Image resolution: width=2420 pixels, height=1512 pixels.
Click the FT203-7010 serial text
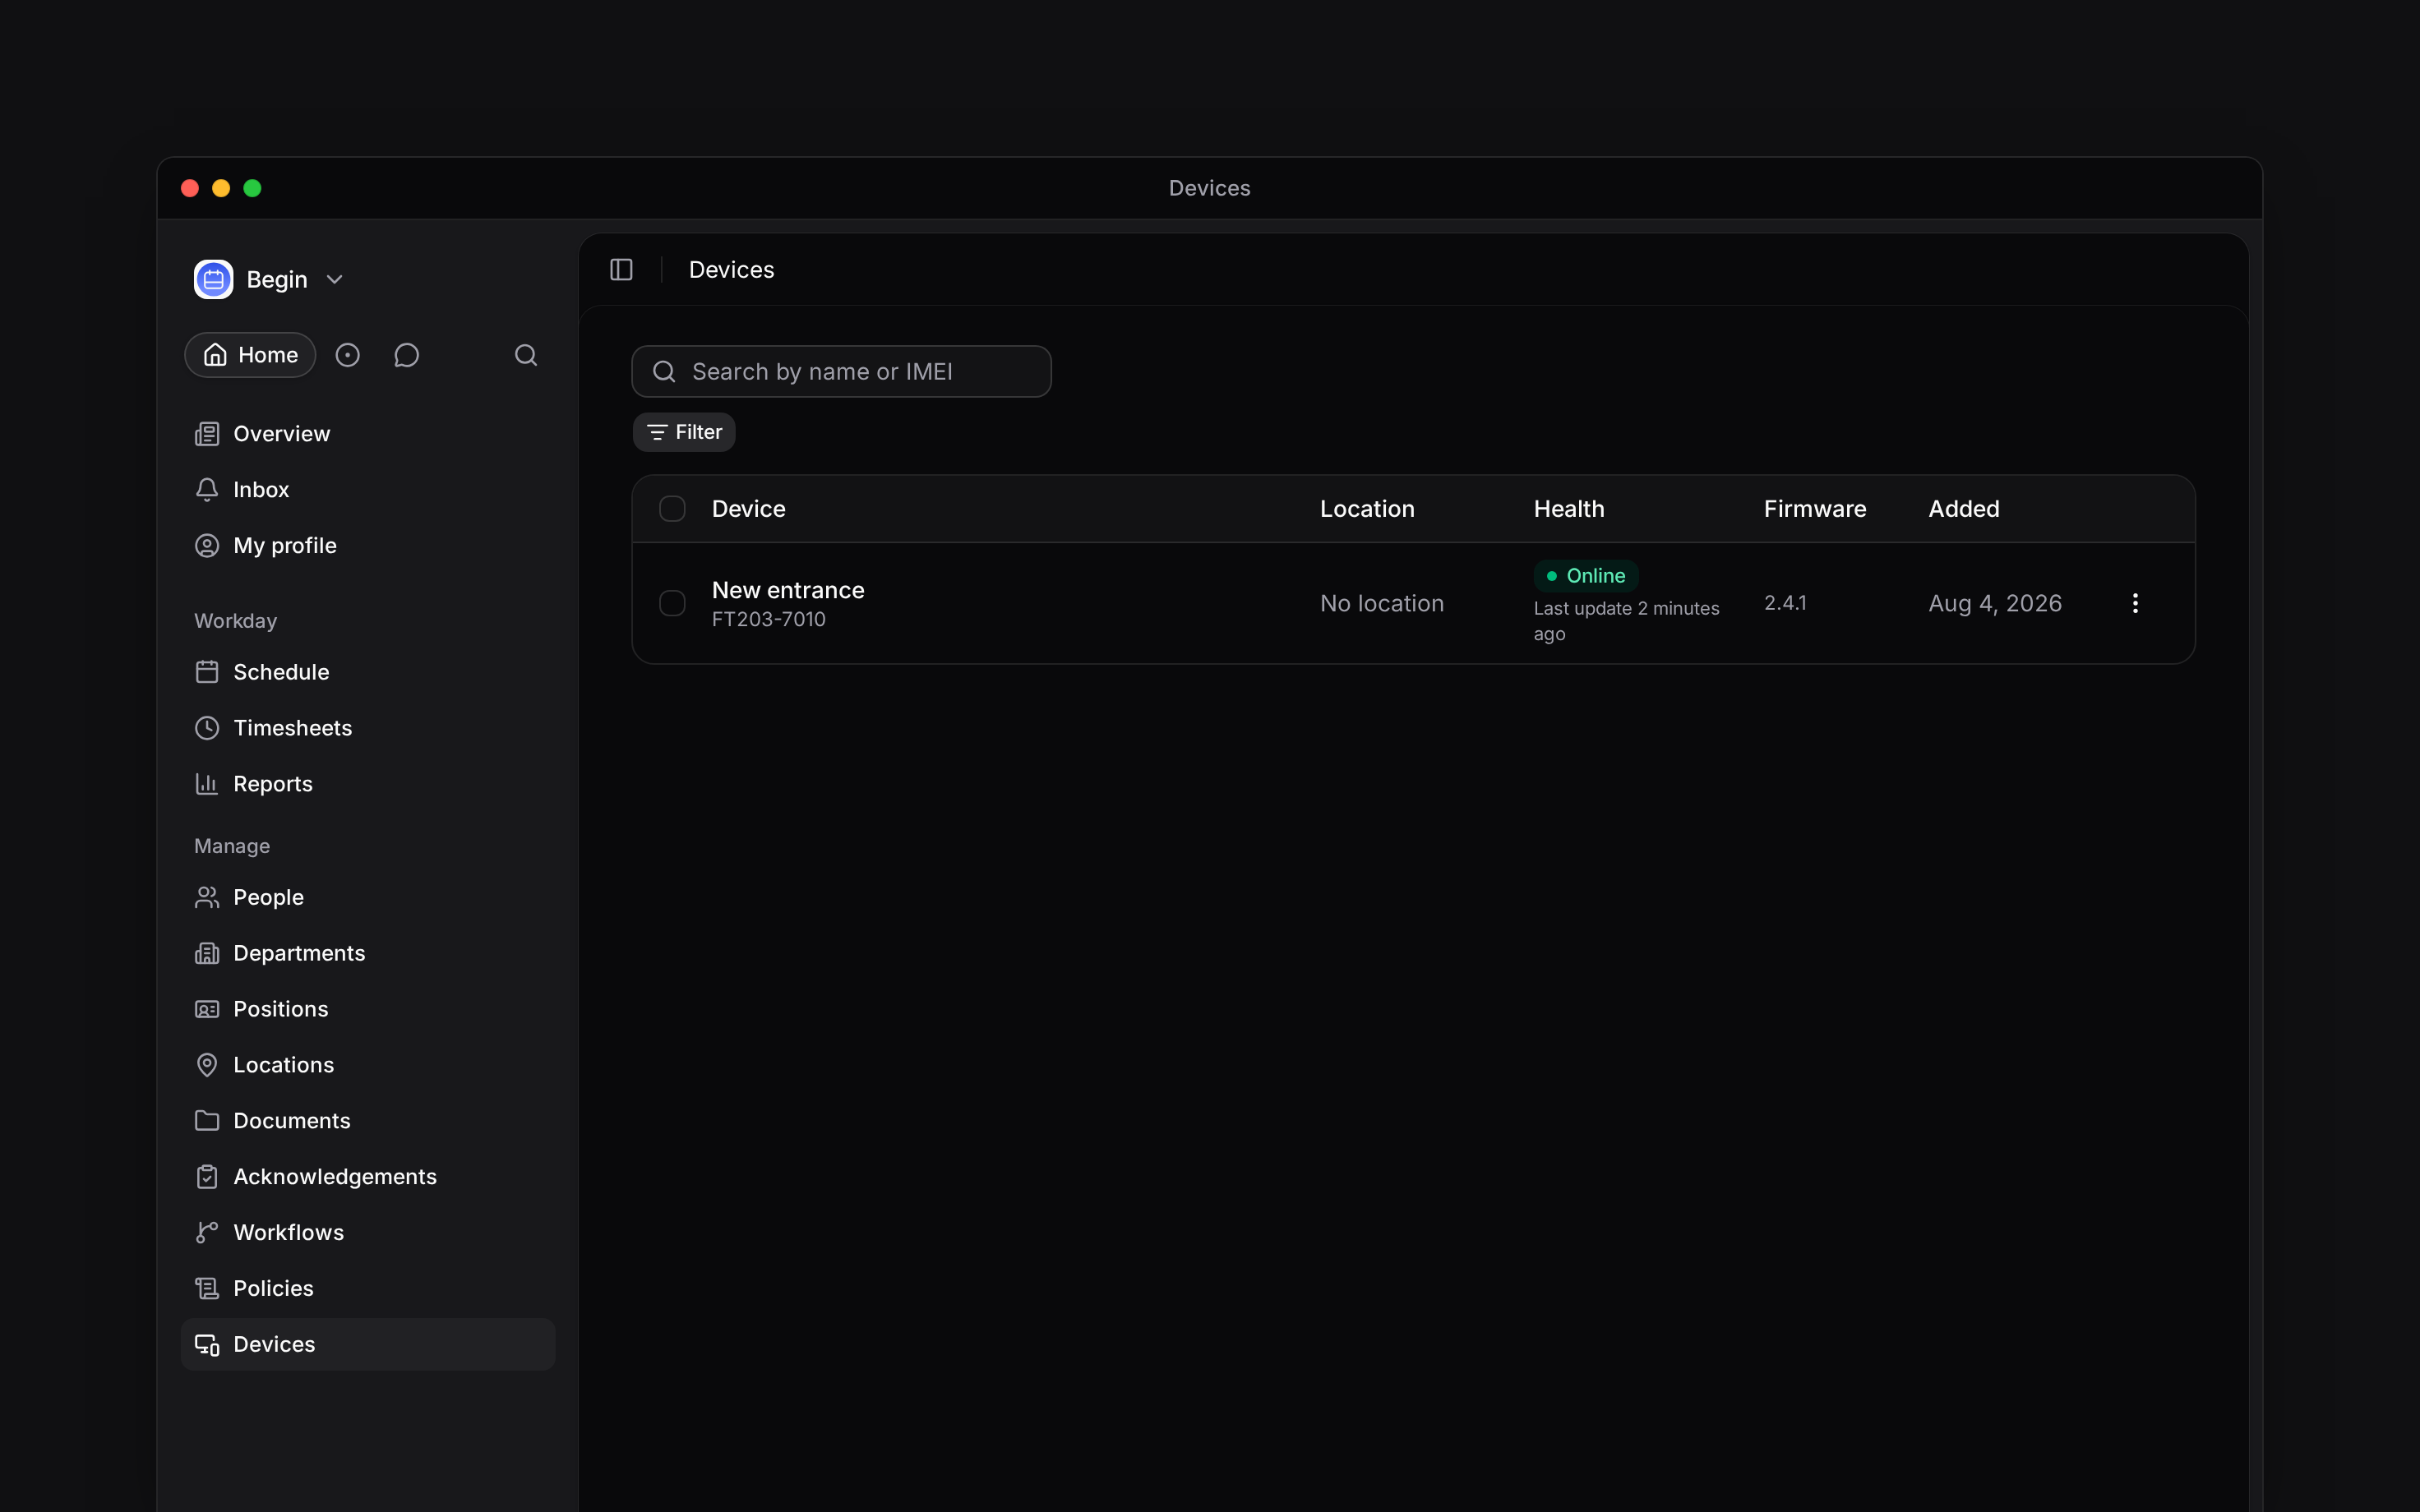click(769, 619)
